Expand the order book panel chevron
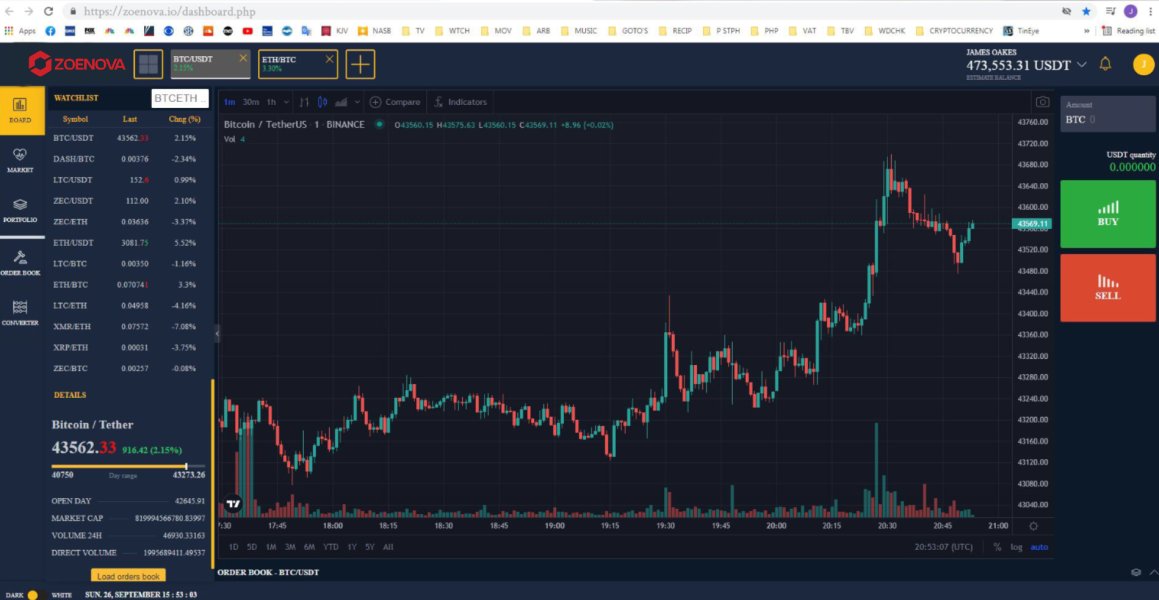The width and height of the screenshot is (1159, 600). point(1152,573)
